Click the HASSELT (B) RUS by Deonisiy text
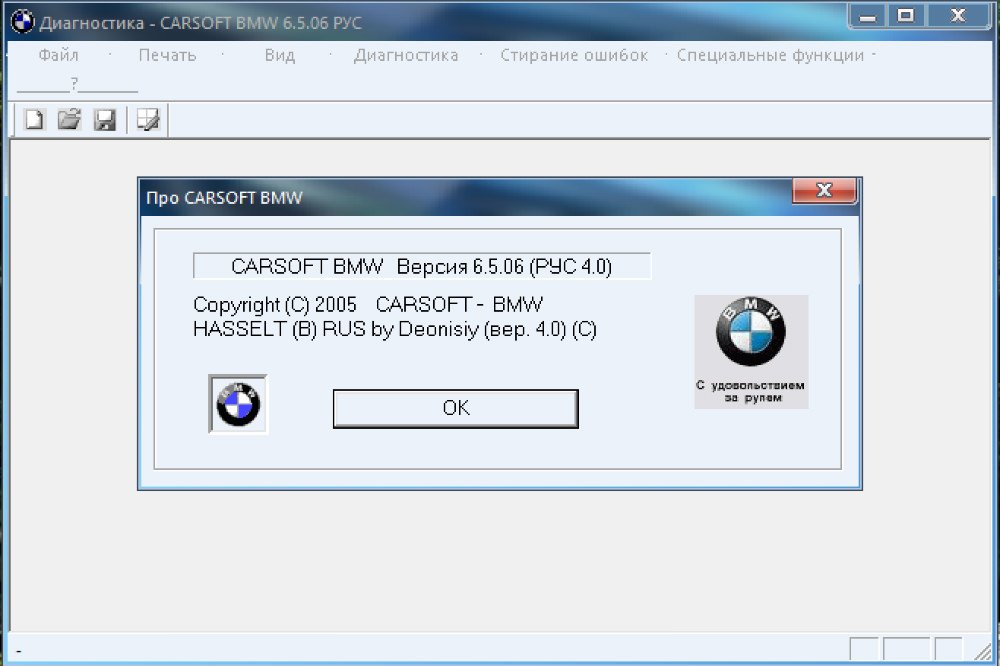This screenshot has height=666, width=1000. tap(395, 329)
